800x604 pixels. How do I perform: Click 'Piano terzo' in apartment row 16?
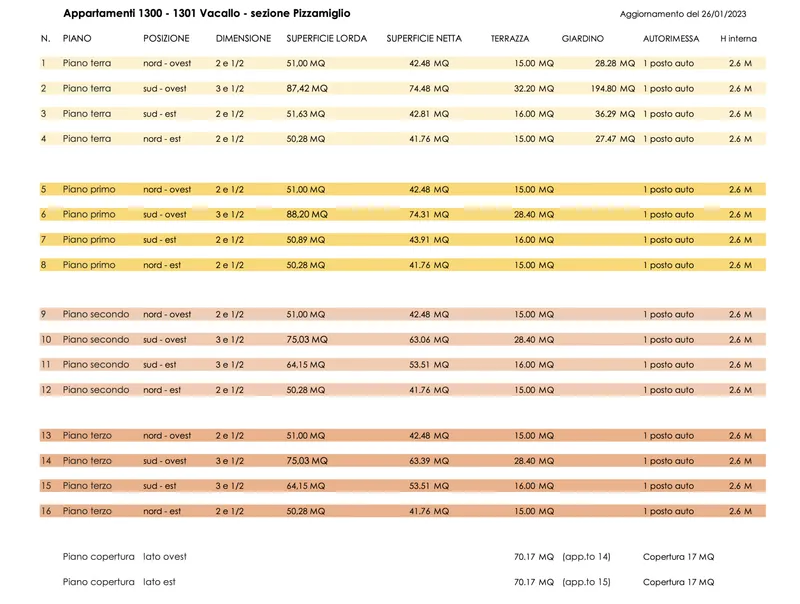click(87, 511)
